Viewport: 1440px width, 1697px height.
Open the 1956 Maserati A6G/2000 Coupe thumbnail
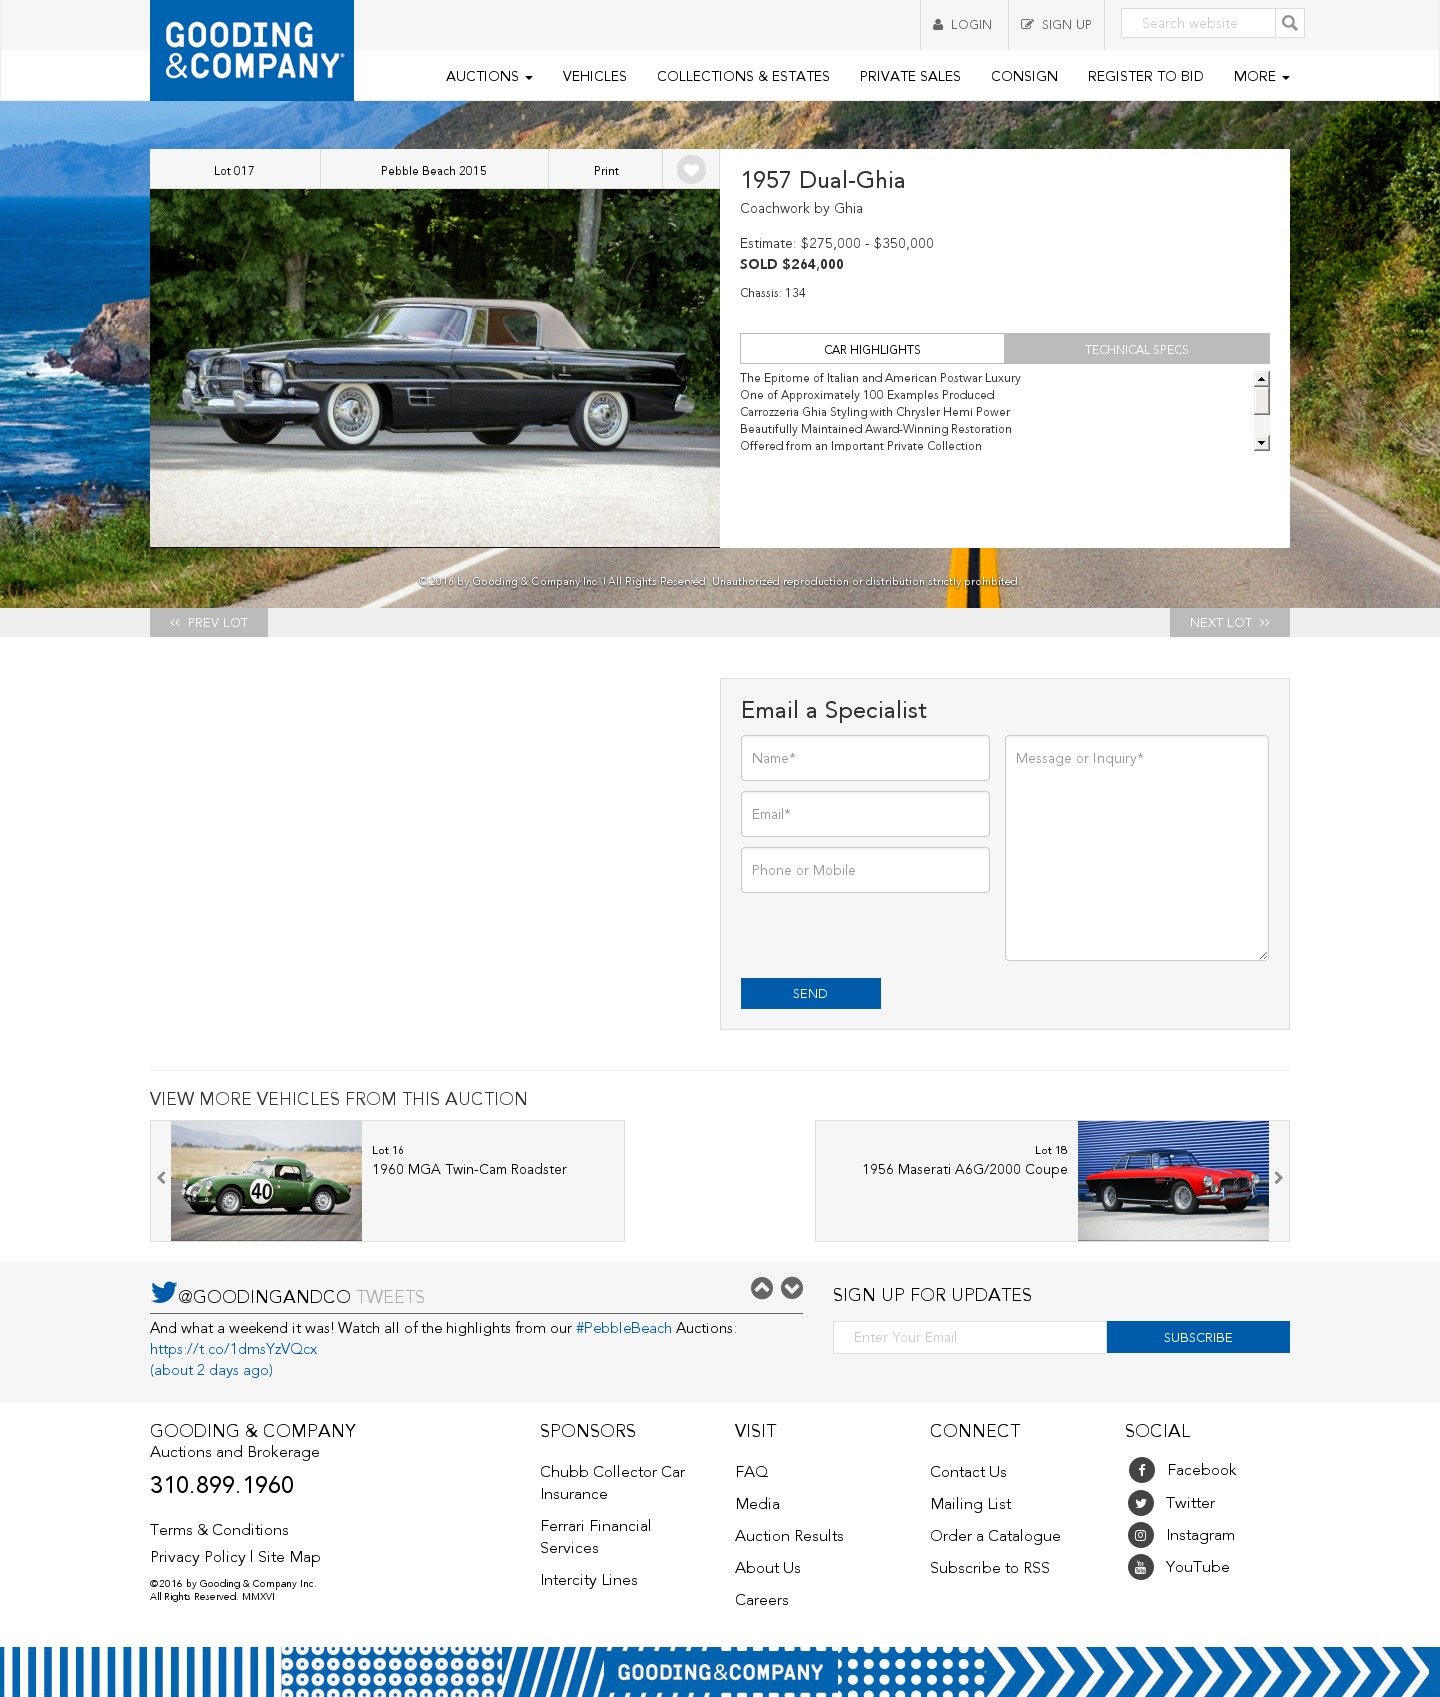[1173, 1181]
